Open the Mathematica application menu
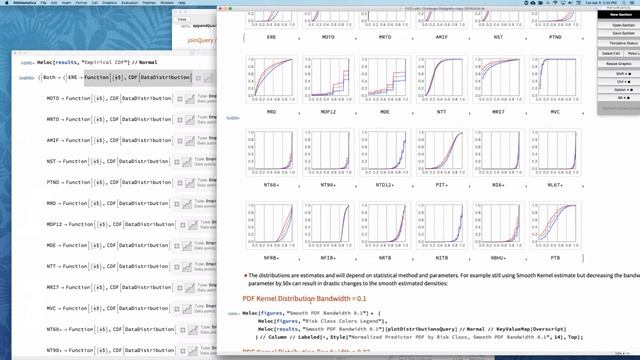 (x=24, y=2)
